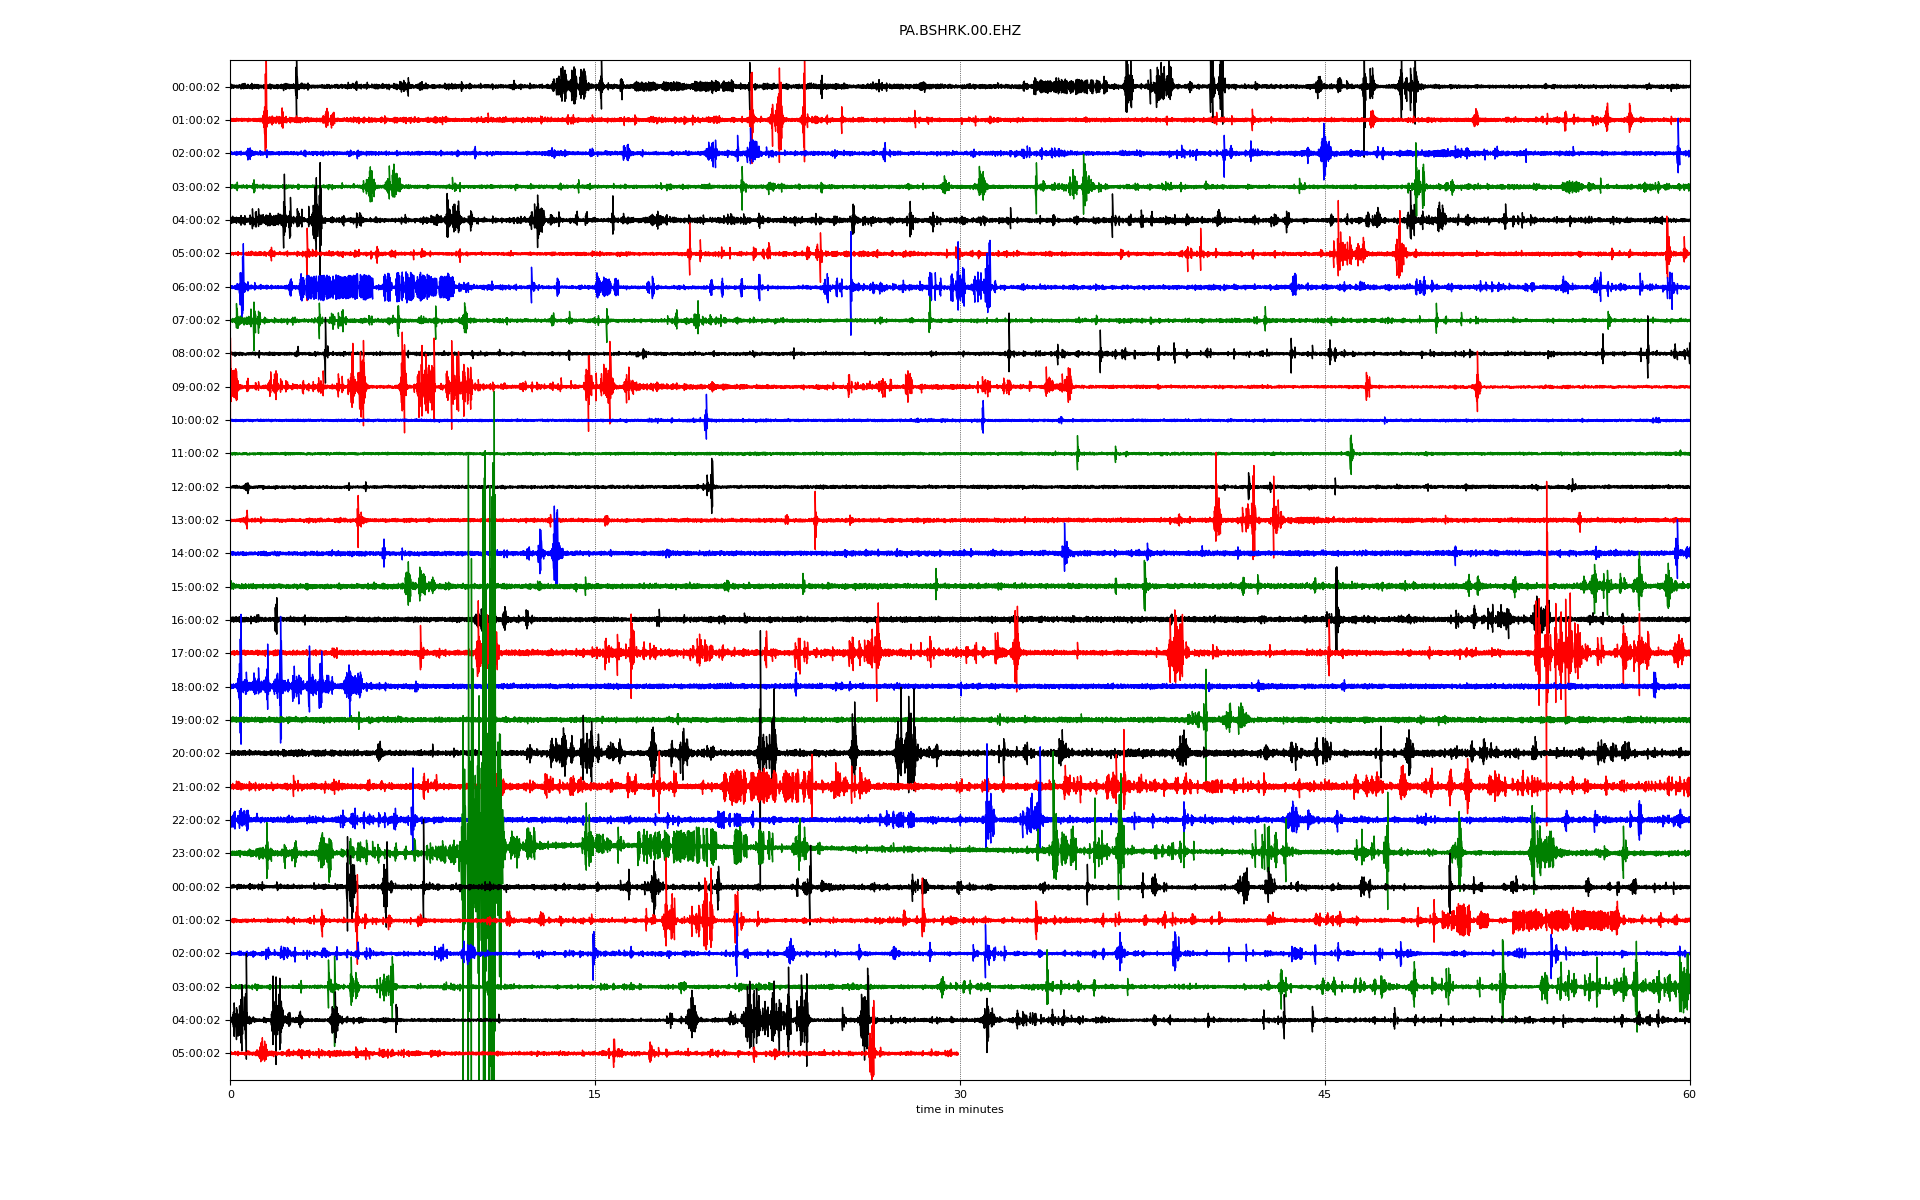
Task: Select the 06:00:02 trace label
Action: [x=195, y=287]
